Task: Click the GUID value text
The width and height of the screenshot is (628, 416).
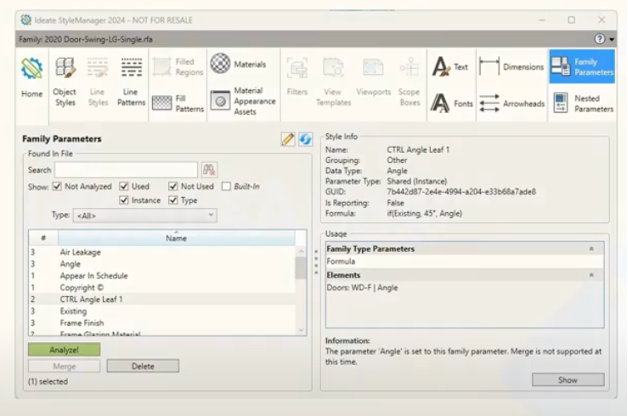Action: point(461,192)
